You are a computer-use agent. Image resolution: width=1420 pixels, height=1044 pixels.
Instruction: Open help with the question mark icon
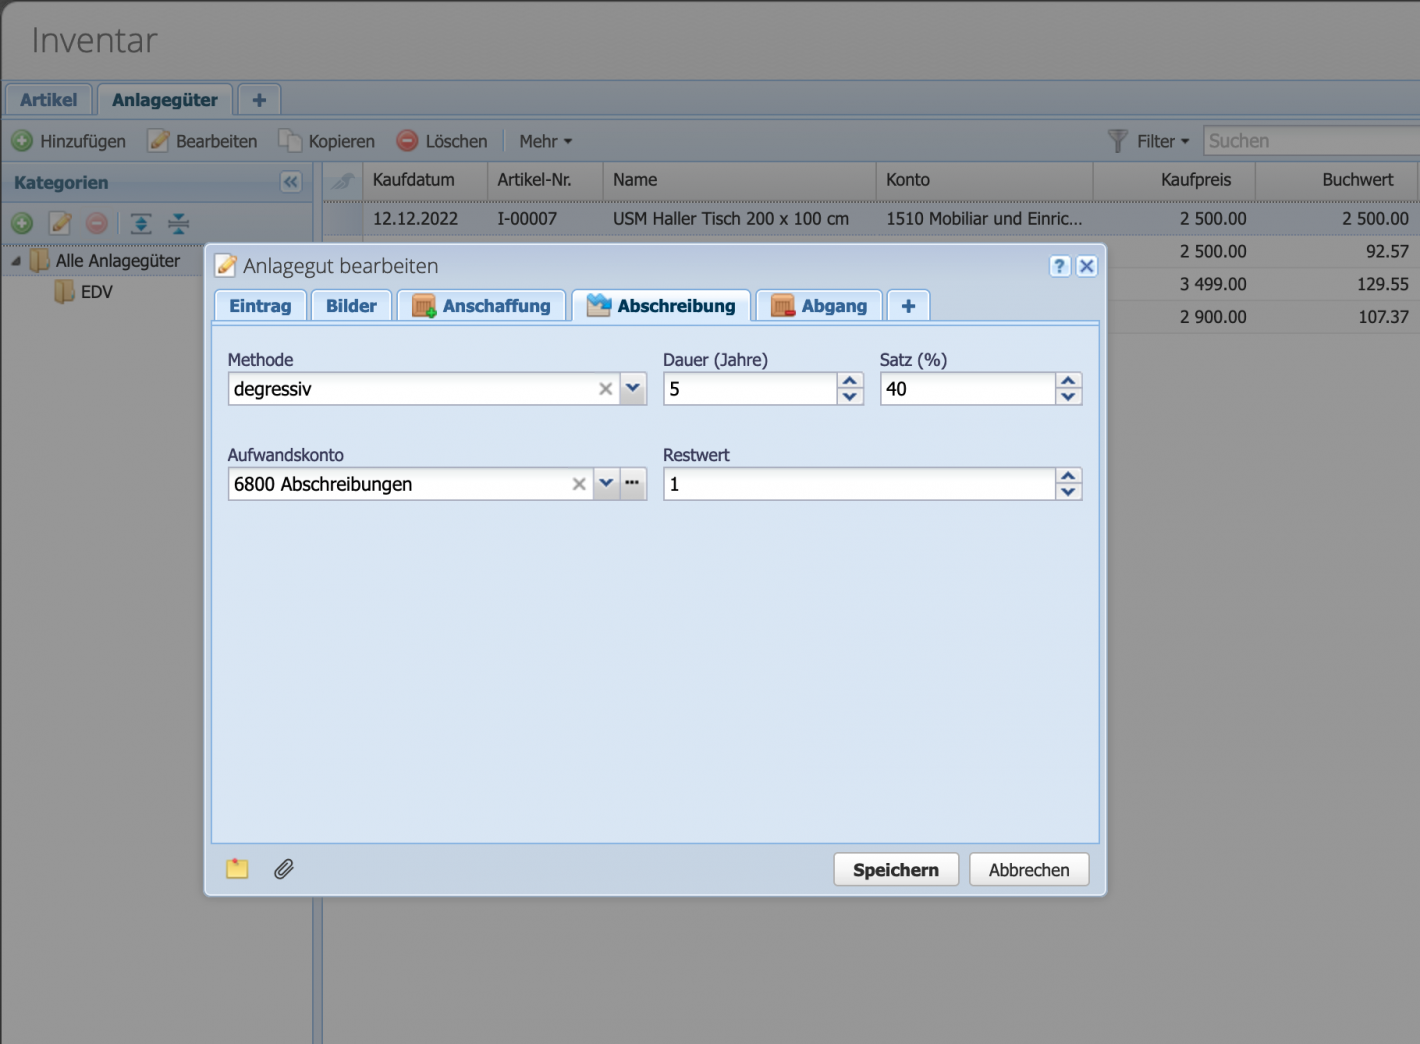(1059, 266)
